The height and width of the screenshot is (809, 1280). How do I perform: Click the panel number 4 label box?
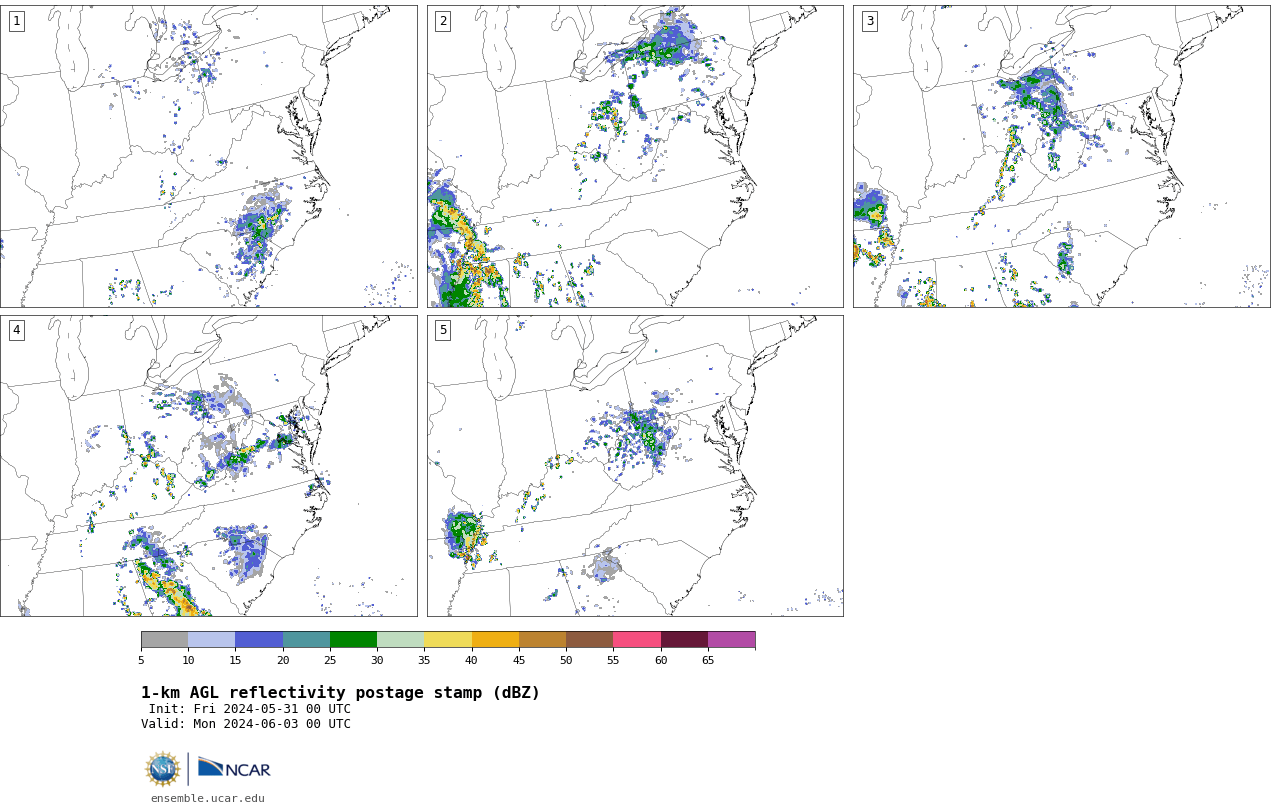pos(16,330)
